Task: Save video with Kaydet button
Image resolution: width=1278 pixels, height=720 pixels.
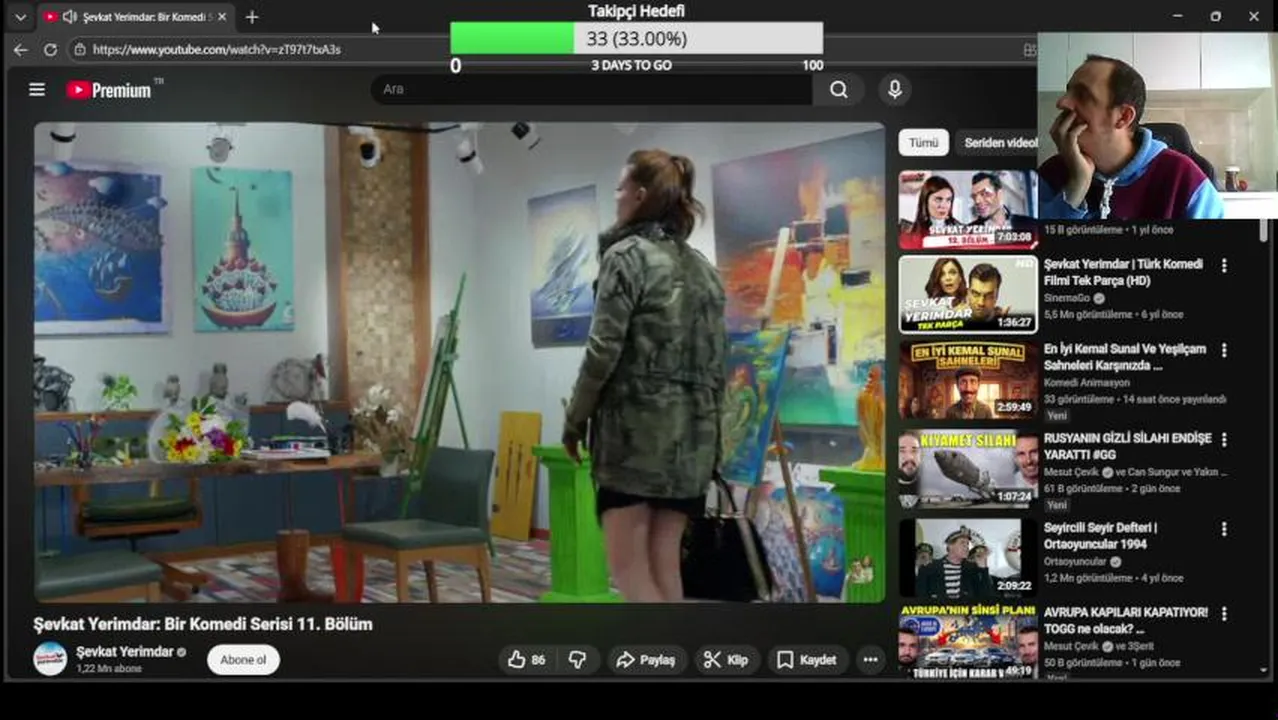Action: click(807, 660)
